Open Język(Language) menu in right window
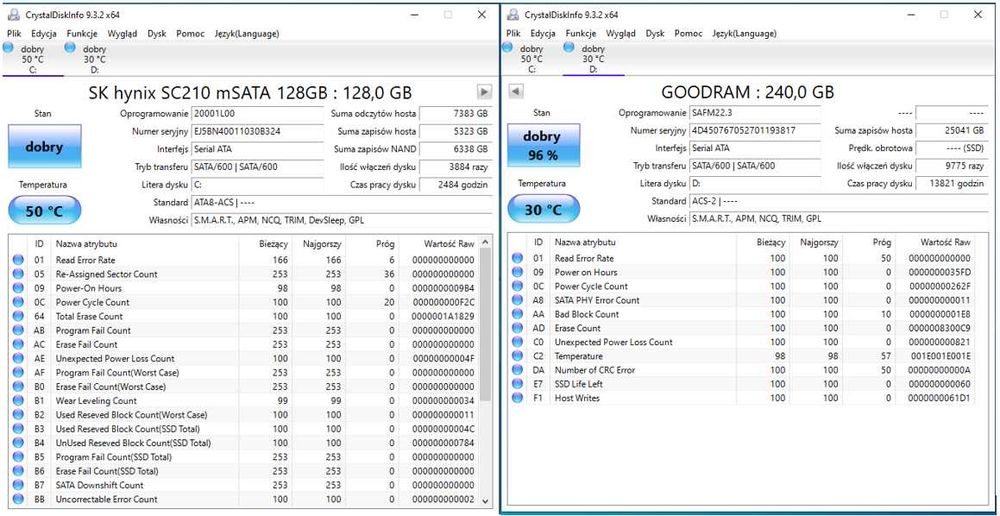 [x=744, y=33]
